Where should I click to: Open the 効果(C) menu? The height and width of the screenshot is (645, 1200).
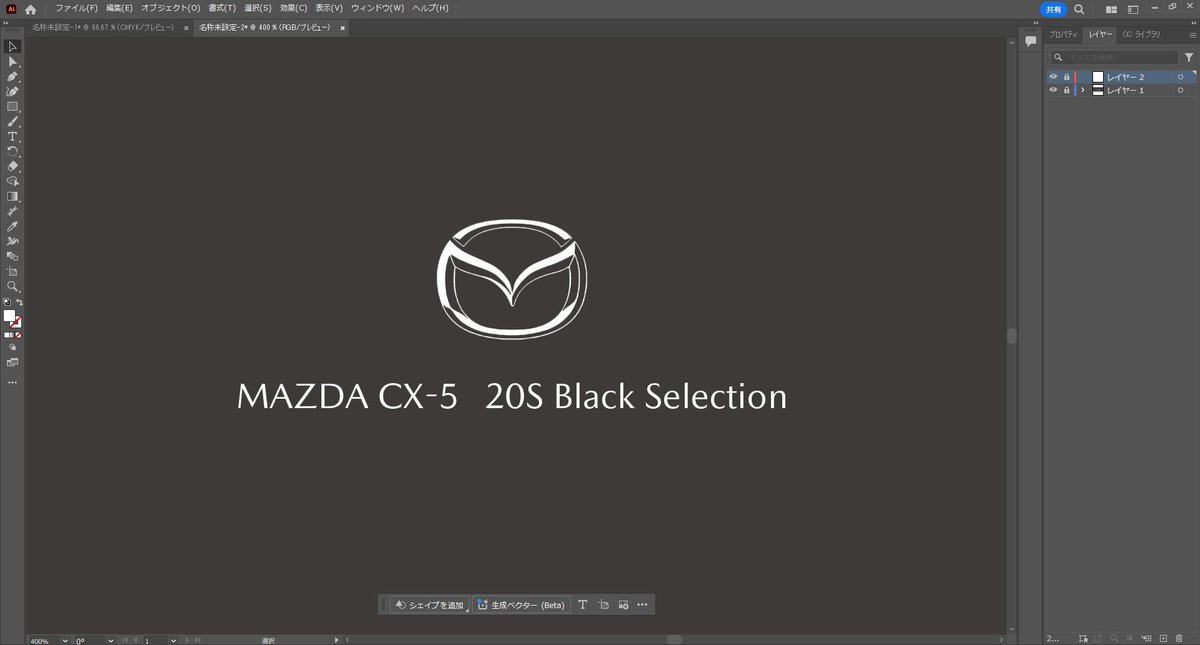295,8
